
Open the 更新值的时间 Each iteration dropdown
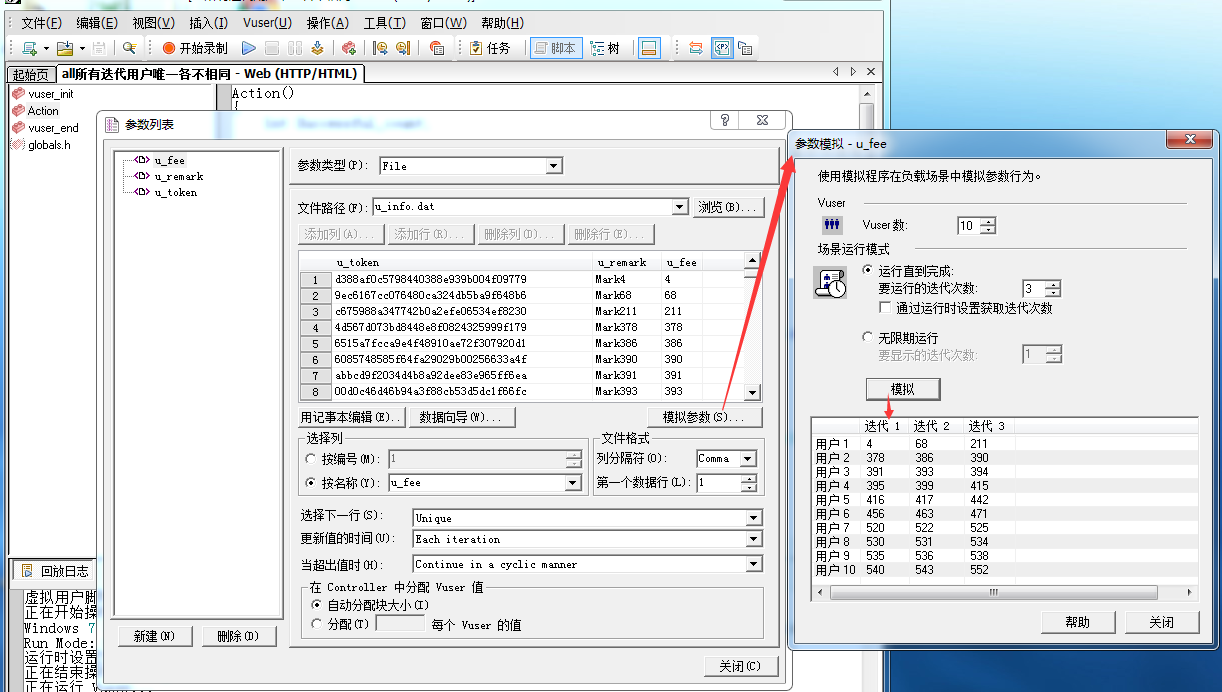[x=754, y=539]
